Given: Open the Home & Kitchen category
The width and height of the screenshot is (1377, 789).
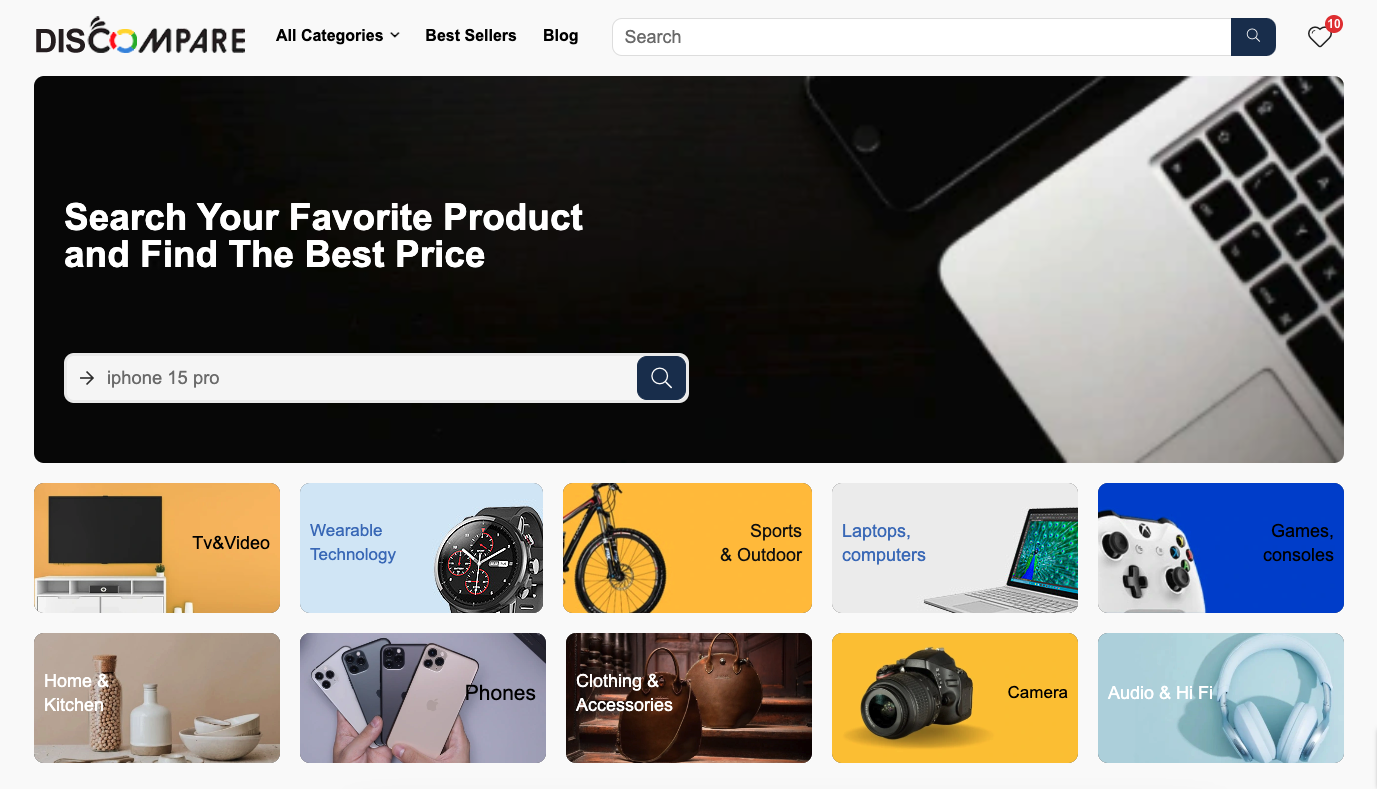Looking at the screenshot, I should tap(157, 698).
